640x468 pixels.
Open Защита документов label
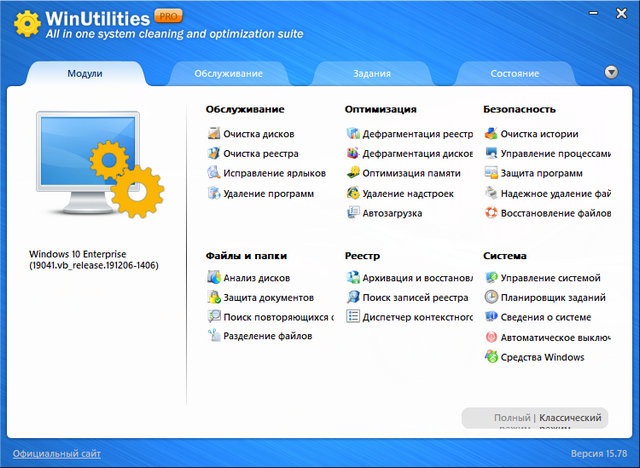pyautogui.click(x=269, y=297)
